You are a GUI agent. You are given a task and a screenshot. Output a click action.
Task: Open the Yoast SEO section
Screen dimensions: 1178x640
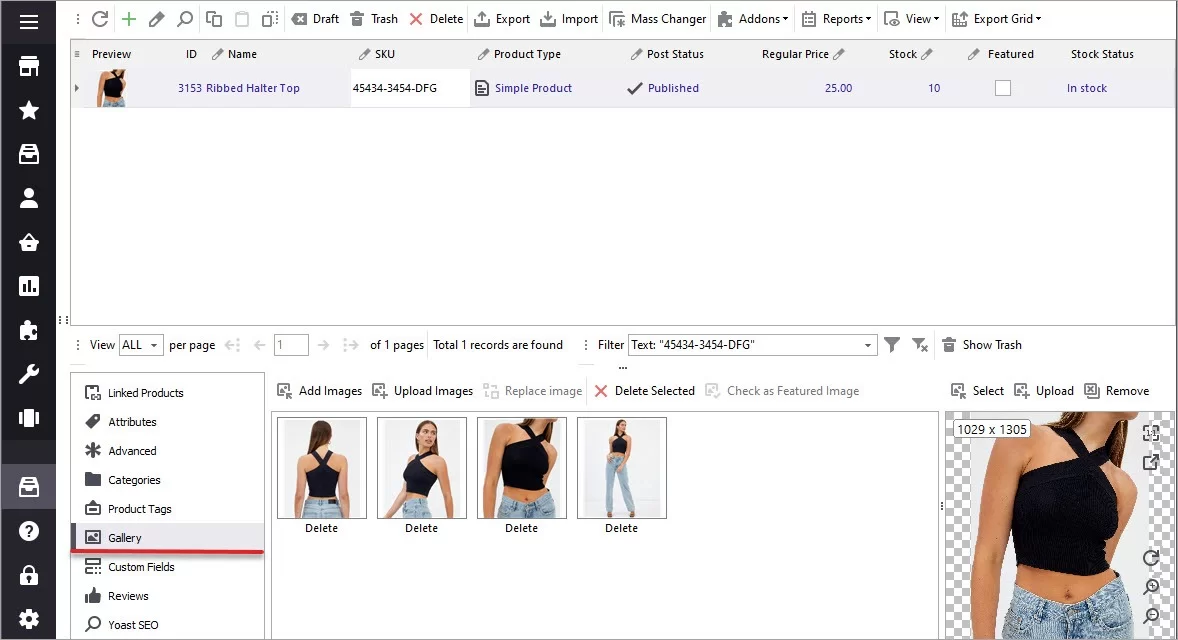[132, 624]
